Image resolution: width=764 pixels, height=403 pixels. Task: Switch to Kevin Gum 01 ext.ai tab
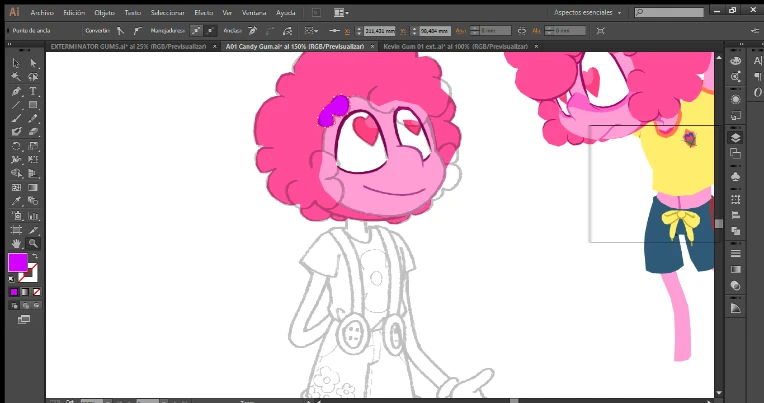tap(456, 46)
